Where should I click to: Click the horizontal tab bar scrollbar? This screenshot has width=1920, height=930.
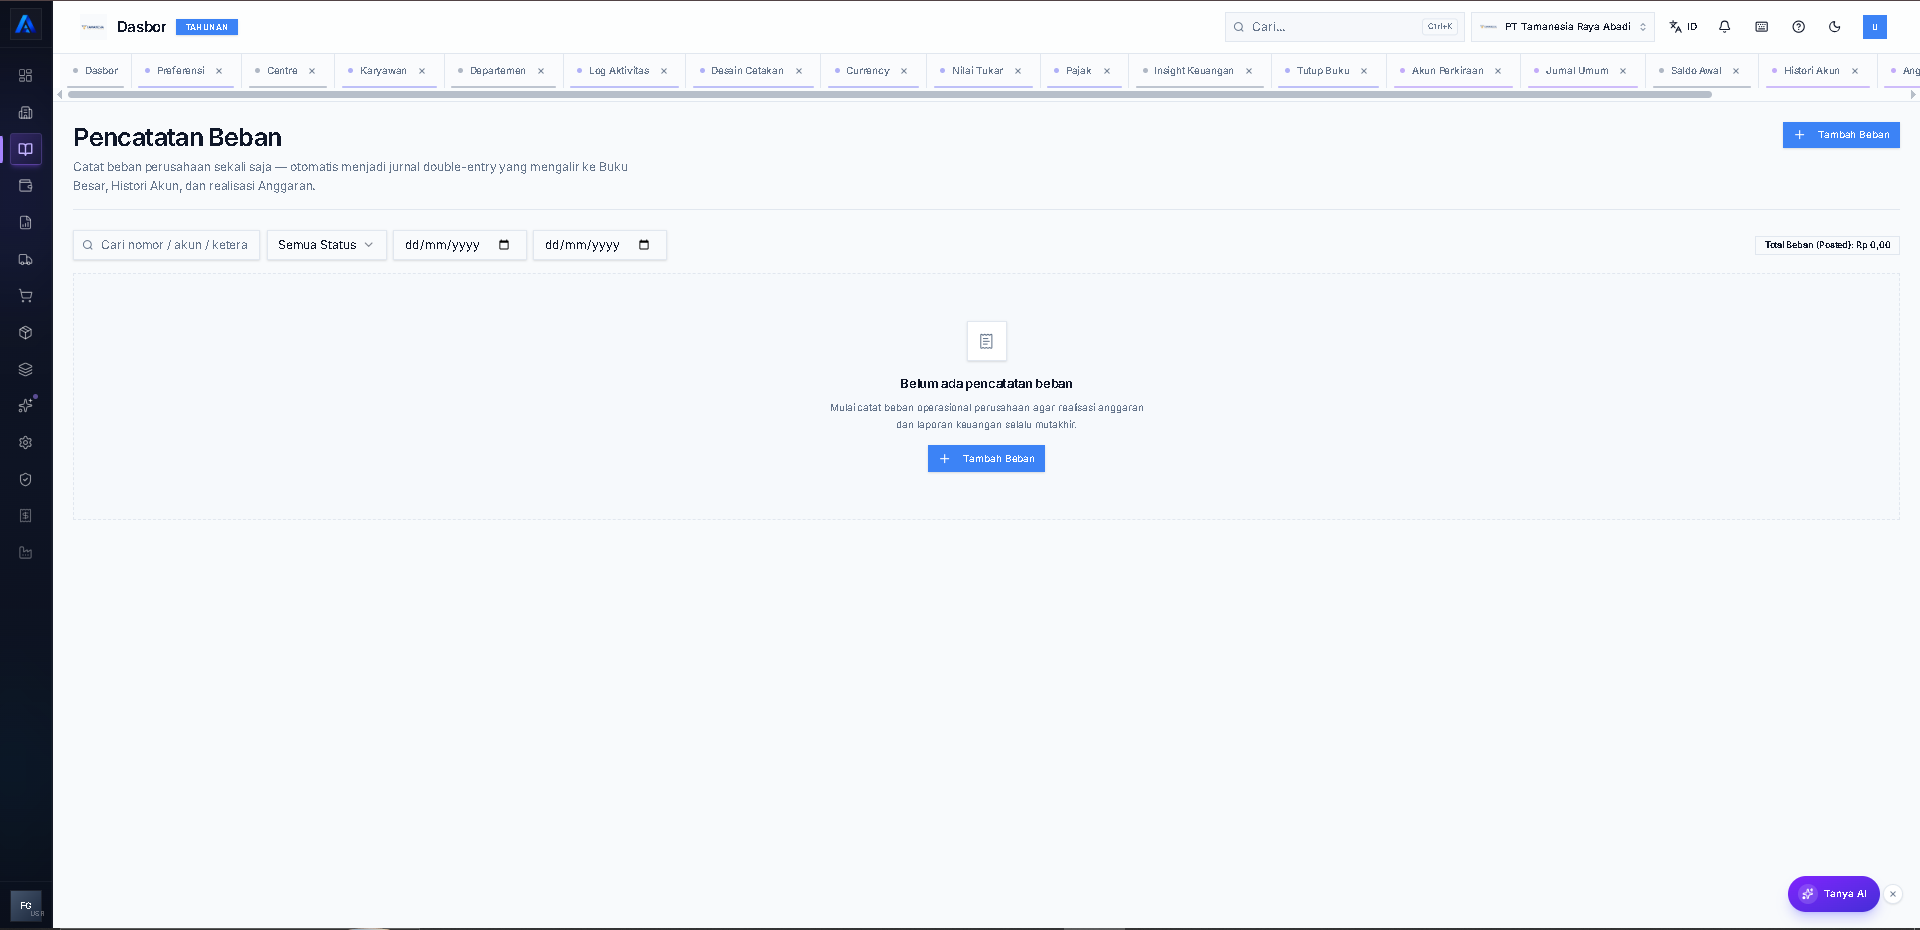[x=890, y=95]
